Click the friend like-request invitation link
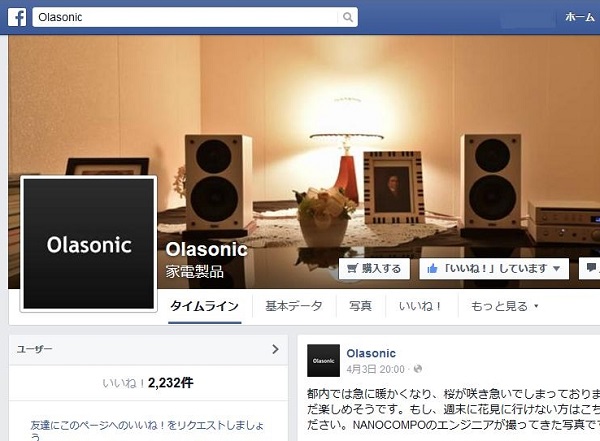Image resolution: width=600 pixels, height=441 pixels. click(147, 430)
